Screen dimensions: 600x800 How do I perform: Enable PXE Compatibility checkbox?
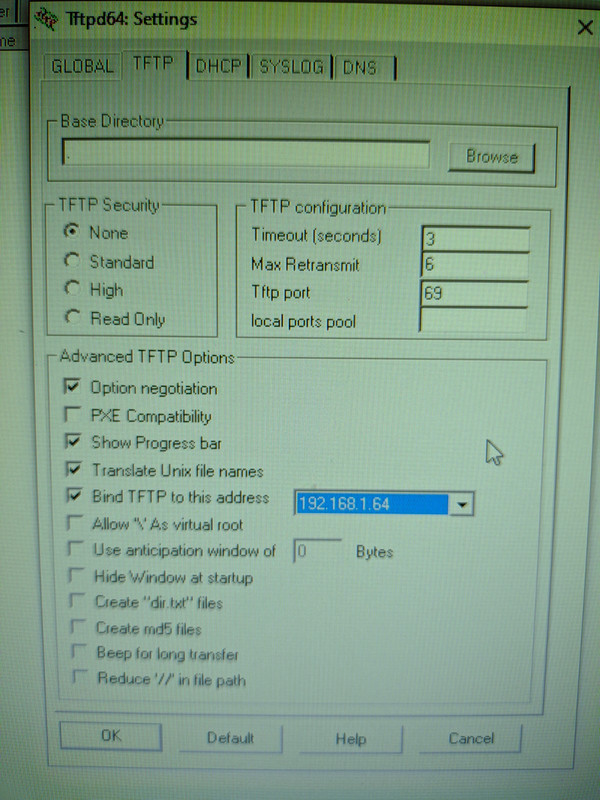(x=72, y=414)
